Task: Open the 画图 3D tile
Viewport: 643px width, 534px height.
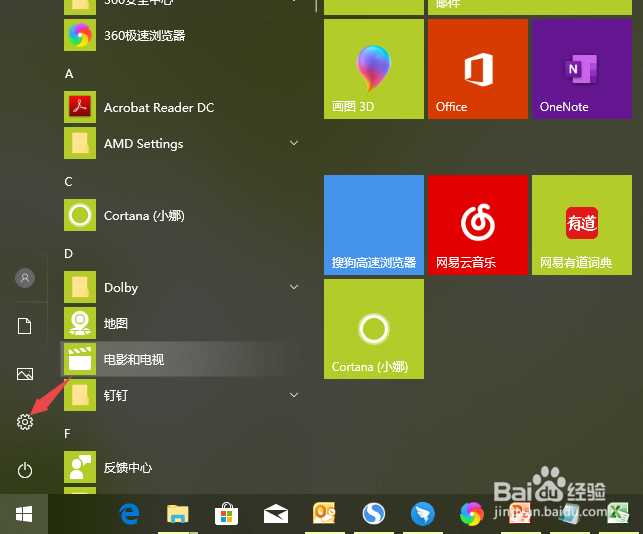Action: [374, 69]
